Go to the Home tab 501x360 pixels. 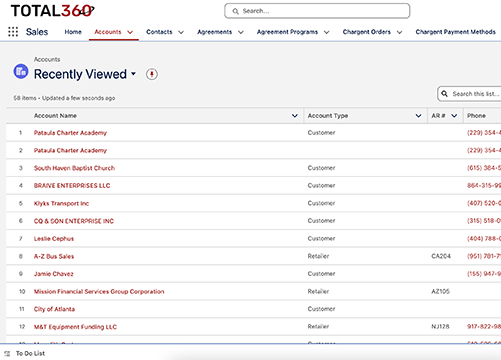73,32
